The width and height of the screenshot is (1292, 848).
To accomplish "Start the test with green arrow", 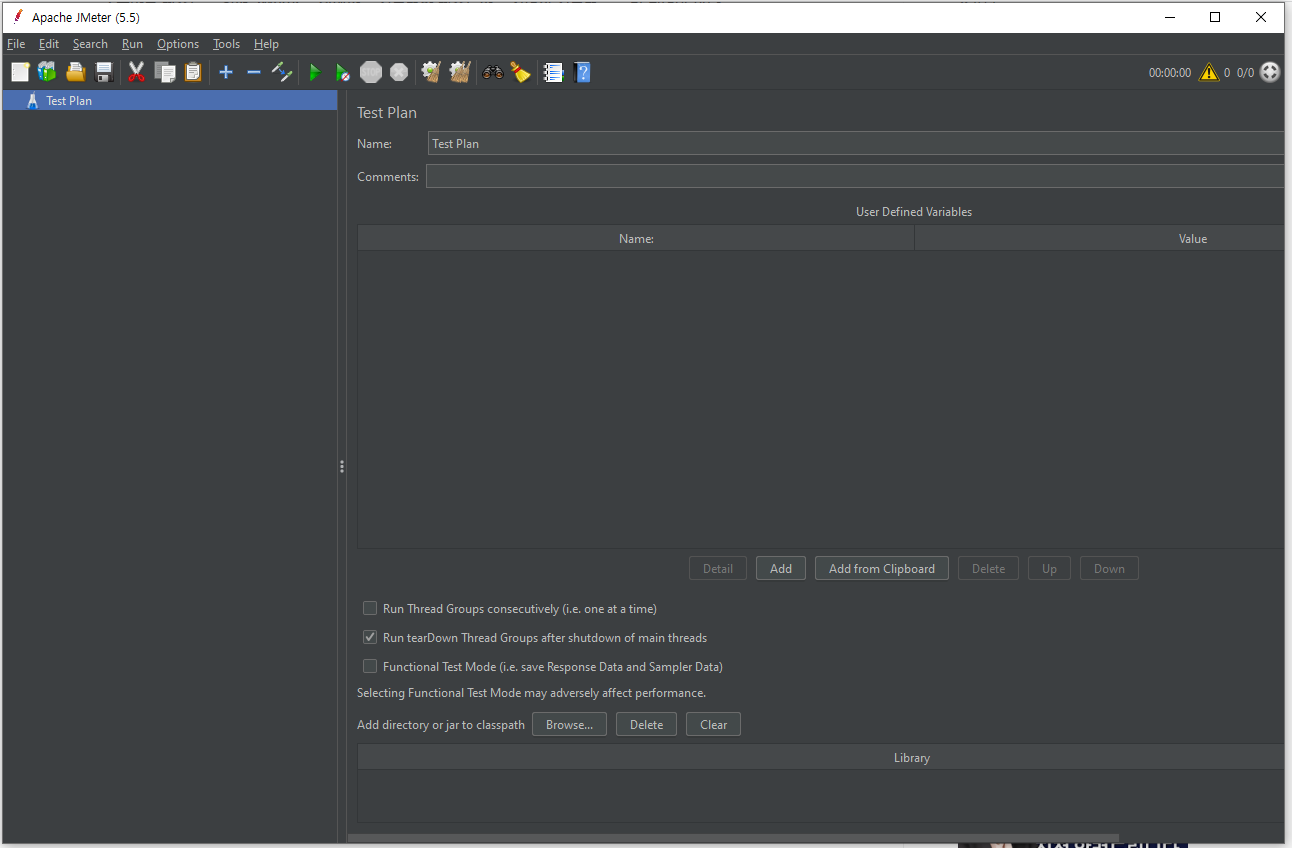I will 315,72.
